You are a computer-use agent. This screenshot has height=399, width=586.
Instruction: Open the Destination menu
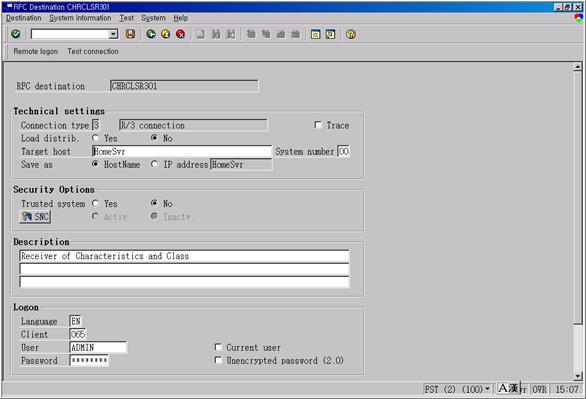click(x=24, y=18)
